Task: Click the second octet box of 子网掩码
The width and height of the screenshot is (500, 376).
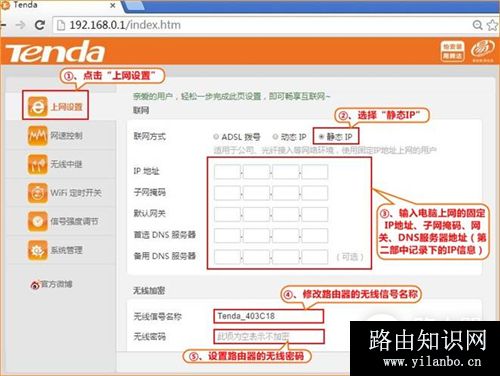Action: click(x=256, y=193)
